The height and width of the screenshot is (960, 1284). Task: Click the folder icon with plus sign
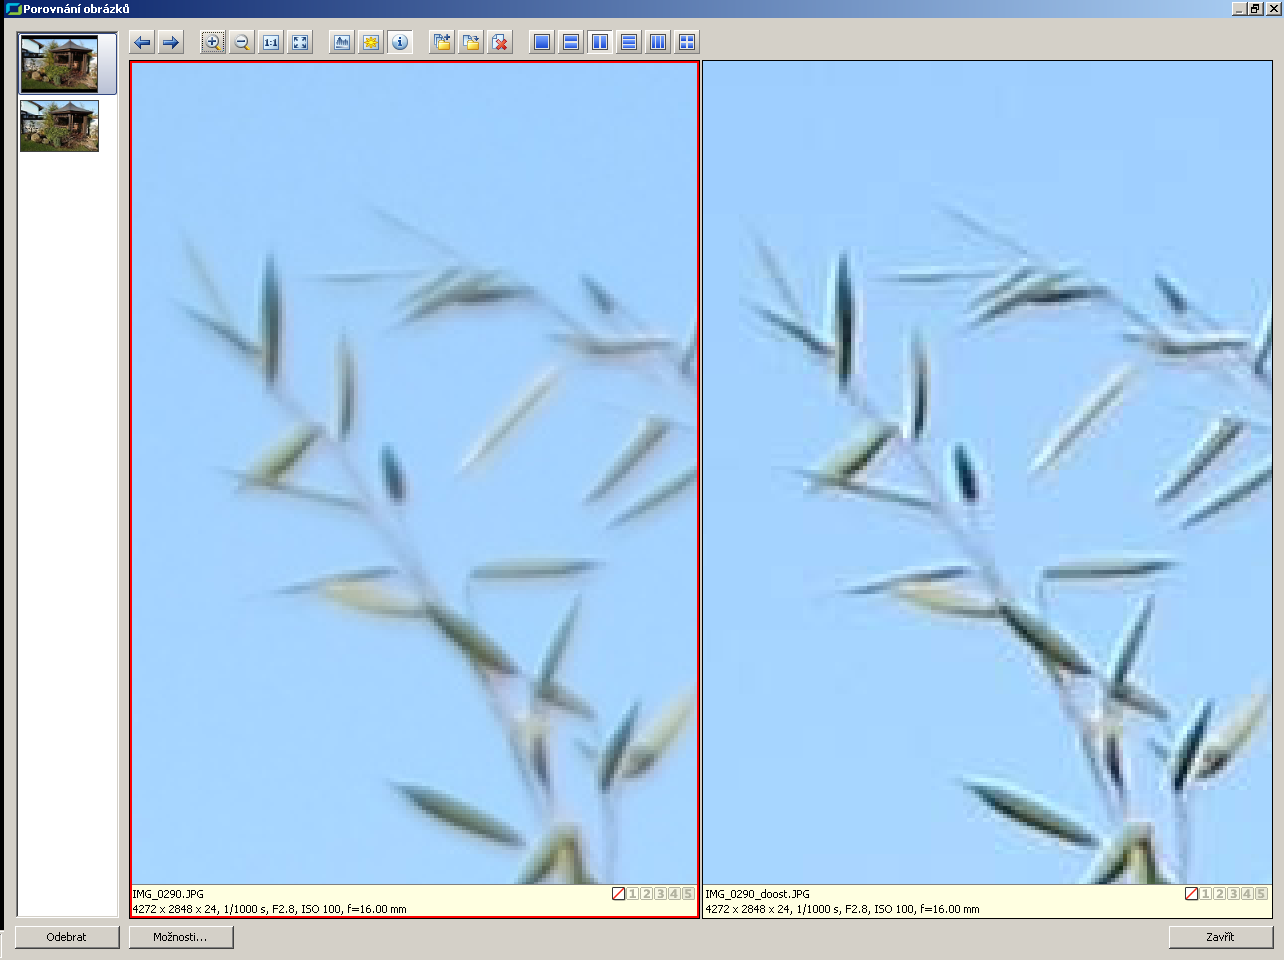pyautogui.click(x=442, y=42)
